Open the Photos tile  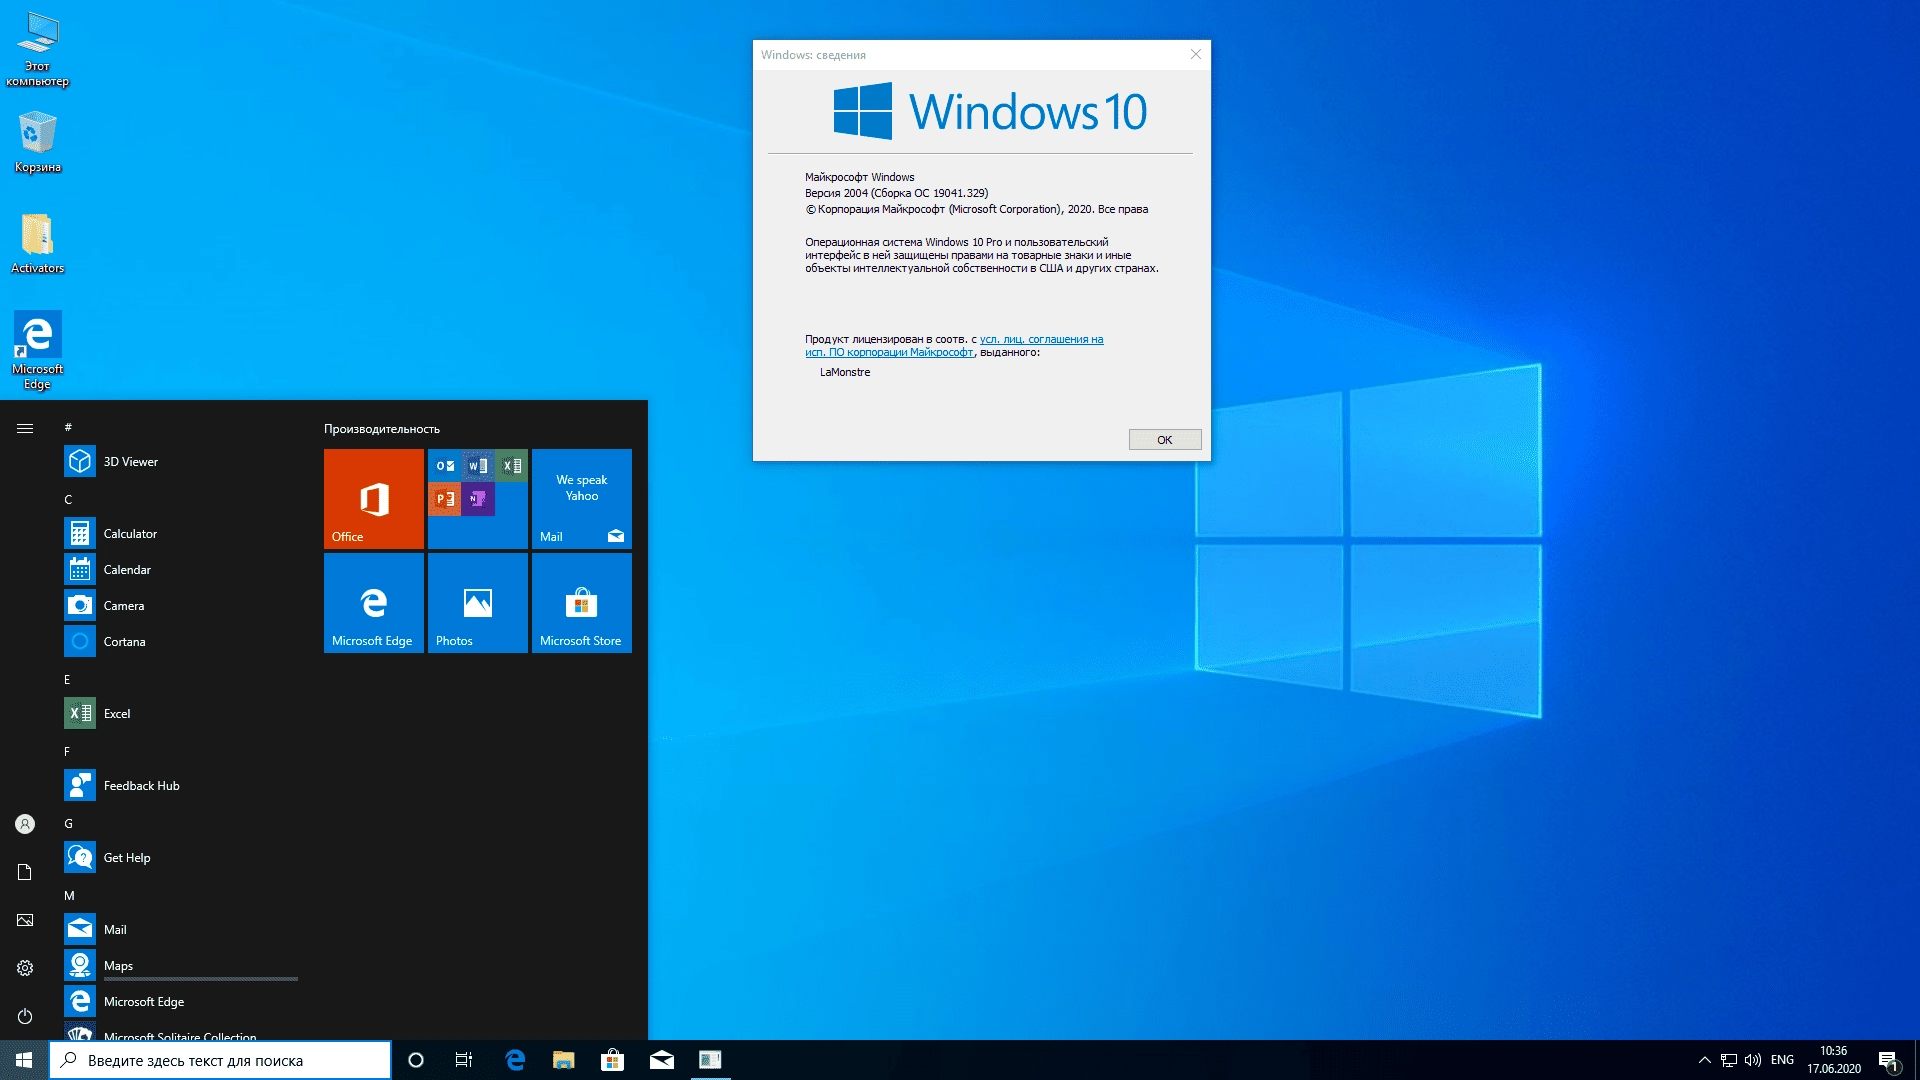478,603
